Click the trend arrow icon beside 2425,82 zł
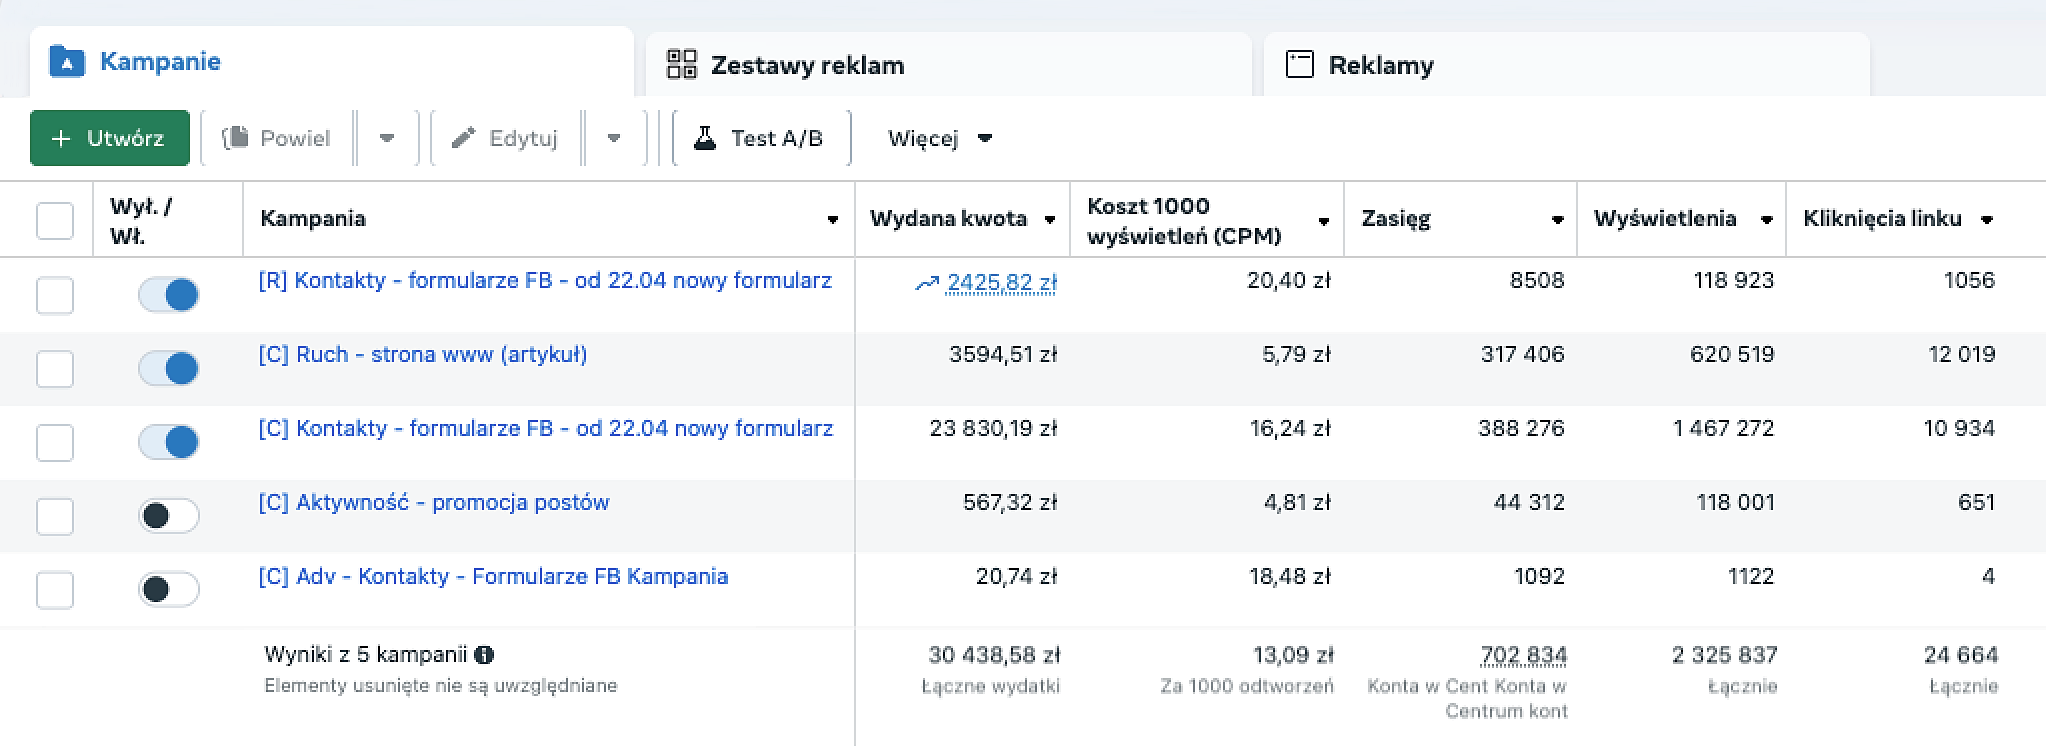This screenshot has width=2046, height=752. [x=927, y=284]
